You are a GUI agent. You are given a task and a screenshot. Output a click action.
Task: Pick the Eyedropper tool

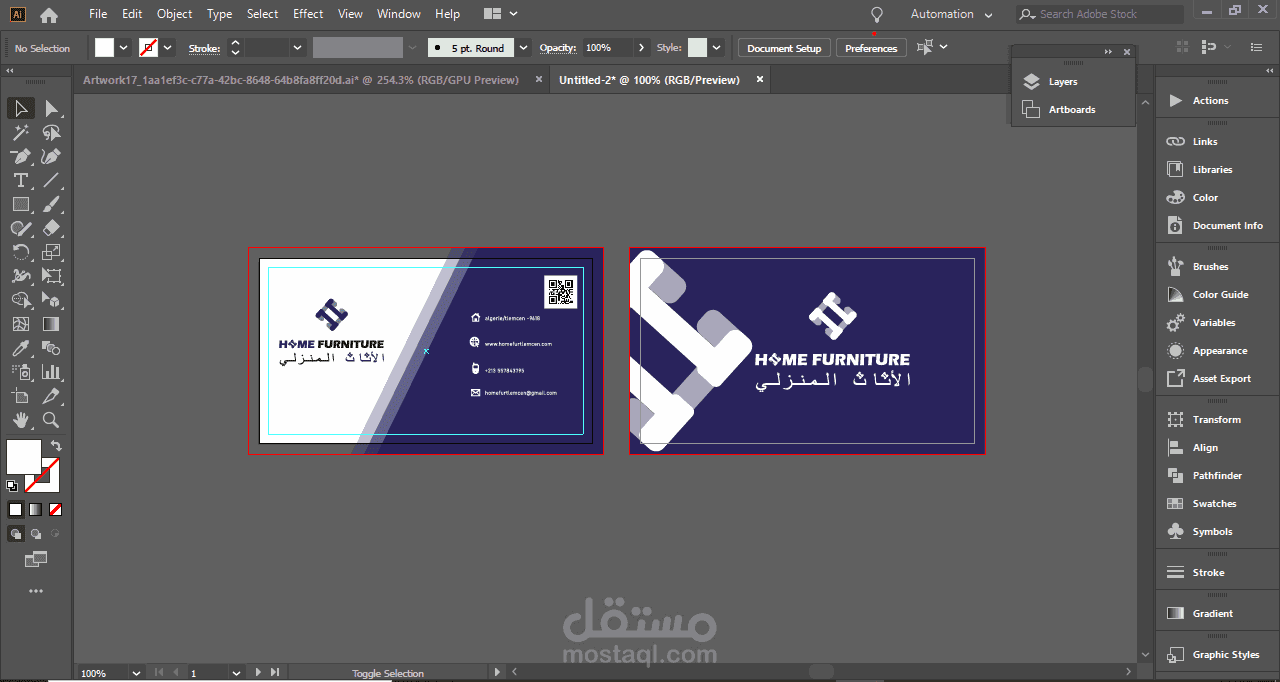coord(20,348)
